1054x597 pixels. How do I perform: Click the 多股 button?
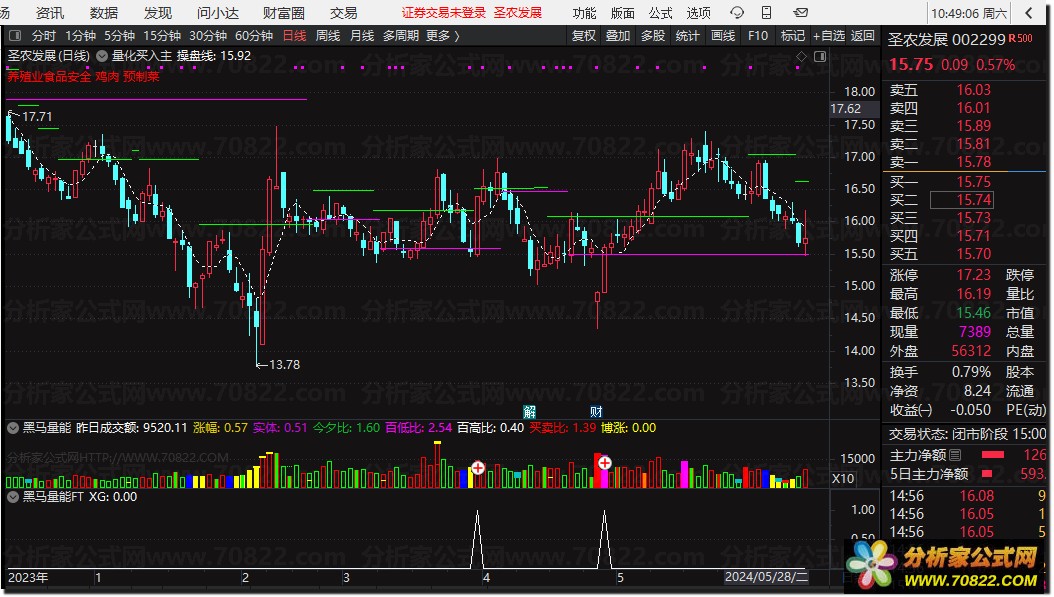pos(652,36)
